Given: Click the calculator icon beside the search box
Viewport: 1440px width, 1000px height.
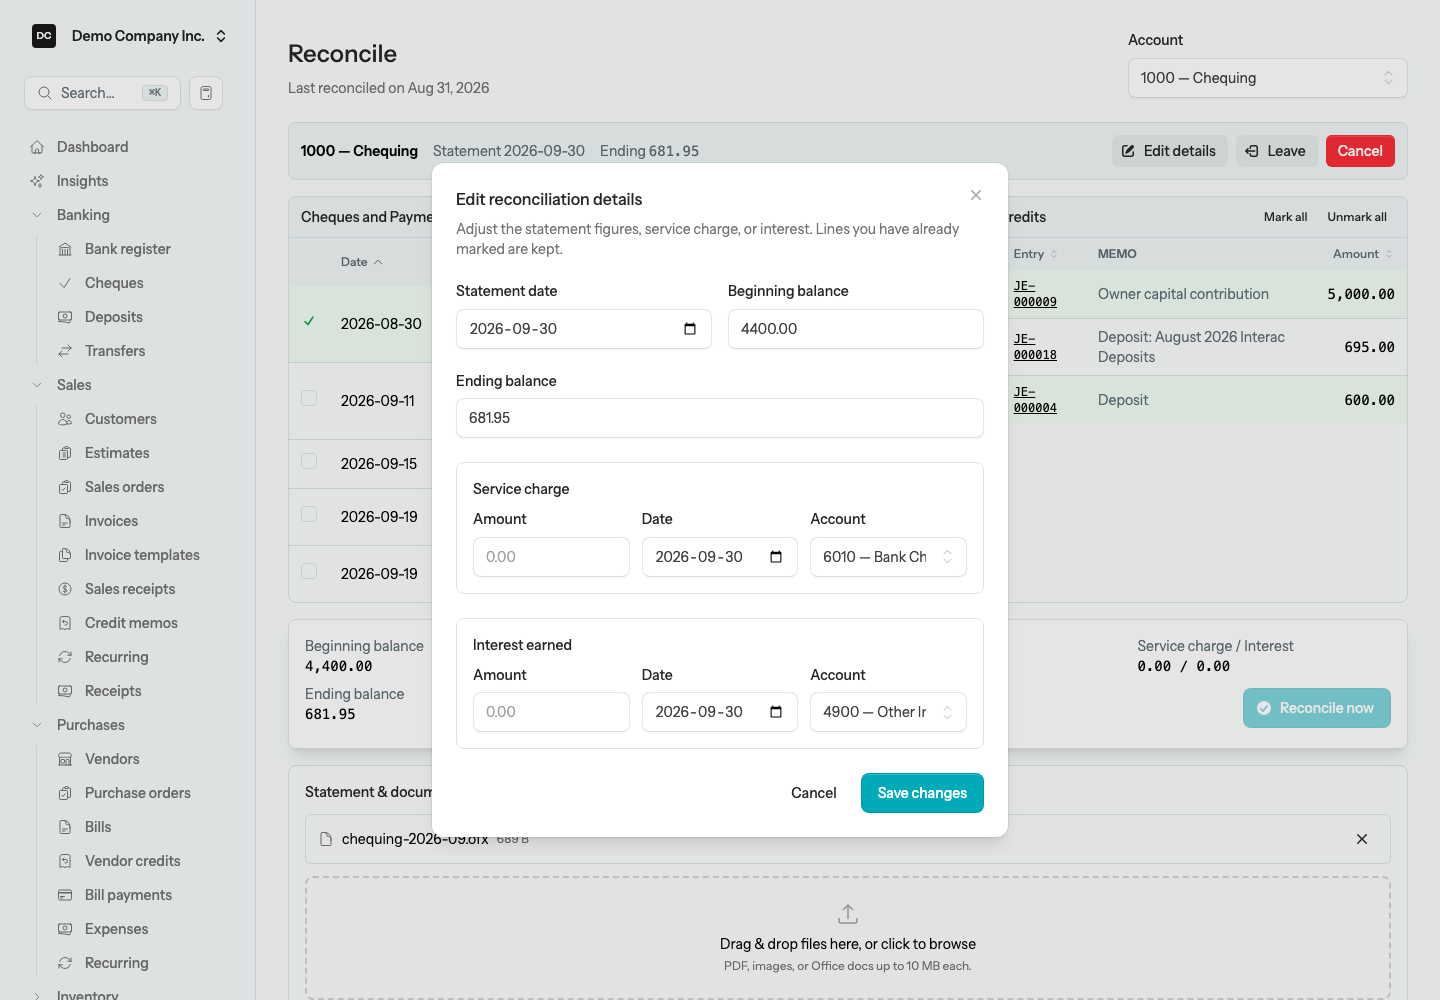Looking at the screenshot, I should (x=206, y=93).
